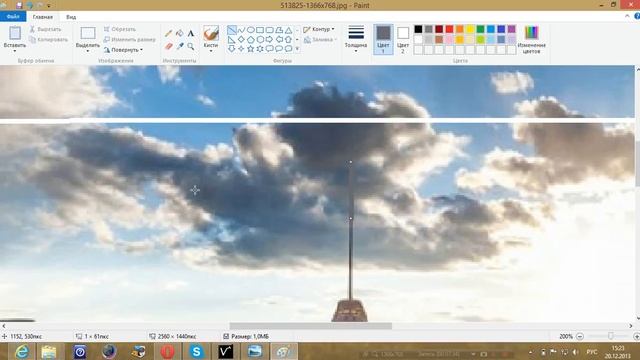The width and height of the screenshot is (640, 360).
Task: Select the Rectangle shape
Action: coord(260,30)
